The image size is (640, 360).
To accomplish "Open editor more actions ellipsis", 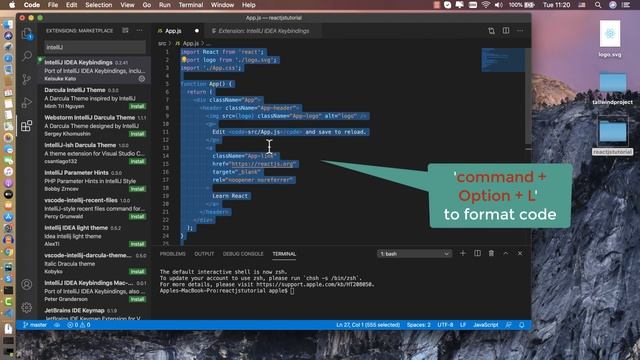I will pos(520,31).
